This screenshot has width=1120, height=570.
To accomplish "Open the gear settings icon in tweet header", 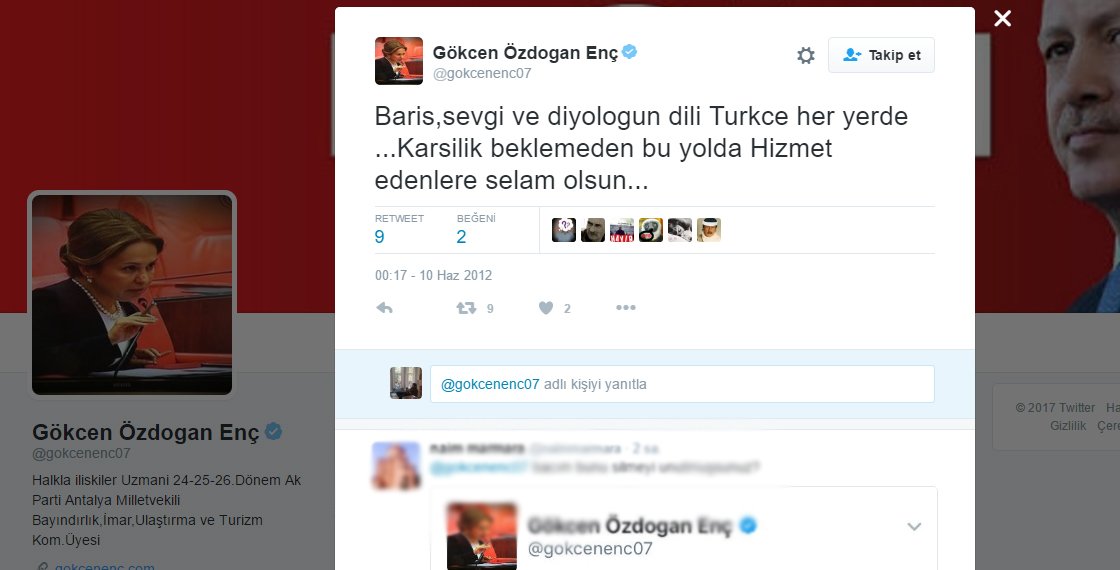I will click(x=806, y=55).
